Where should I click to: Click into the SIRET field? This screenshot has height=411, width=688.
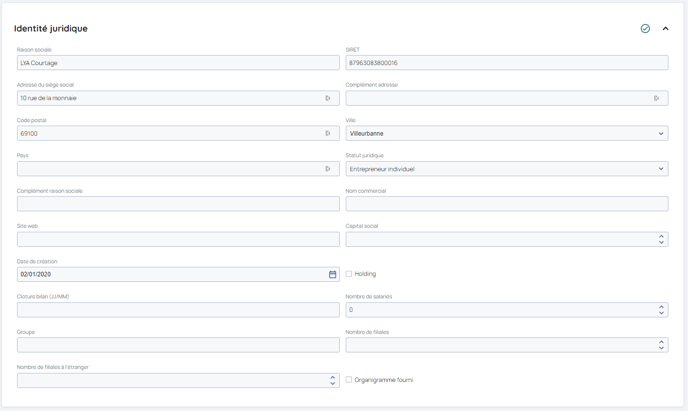506,63
